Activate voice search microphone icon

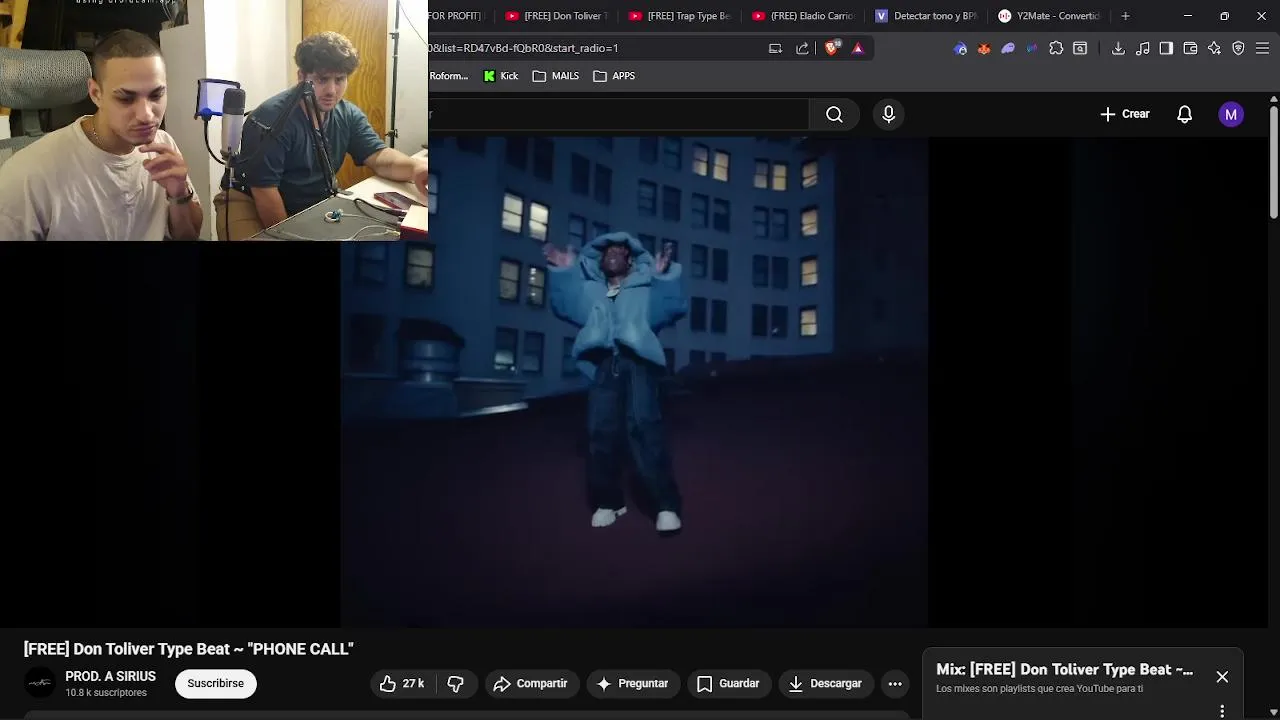coord(888,114)
